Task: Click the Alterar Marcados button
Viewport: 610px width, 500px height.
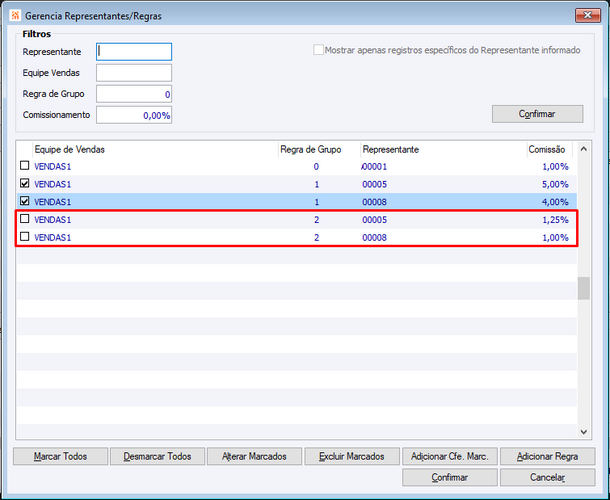Action: point(254,456)
